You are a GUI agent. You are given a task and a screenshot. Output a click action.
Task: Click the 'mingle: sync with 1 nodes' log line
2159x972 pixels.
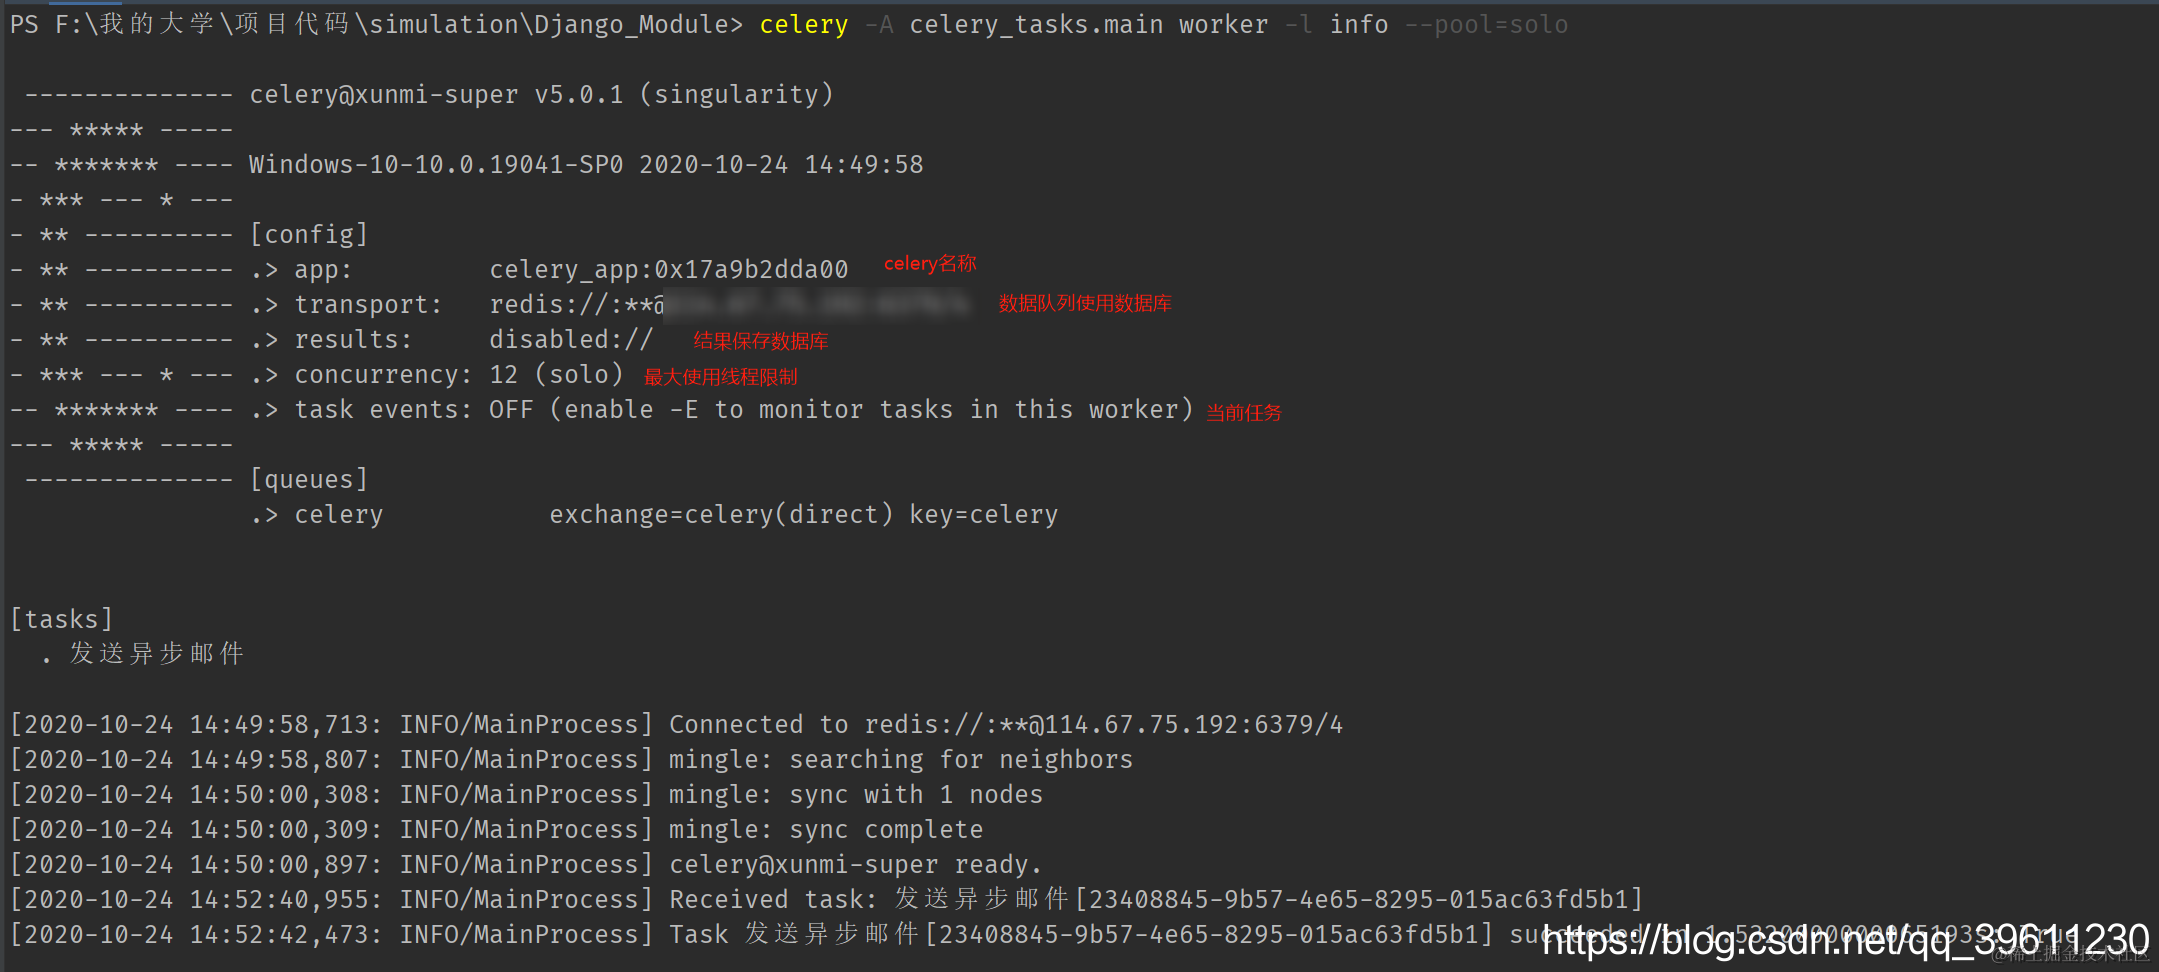point(527,795)
